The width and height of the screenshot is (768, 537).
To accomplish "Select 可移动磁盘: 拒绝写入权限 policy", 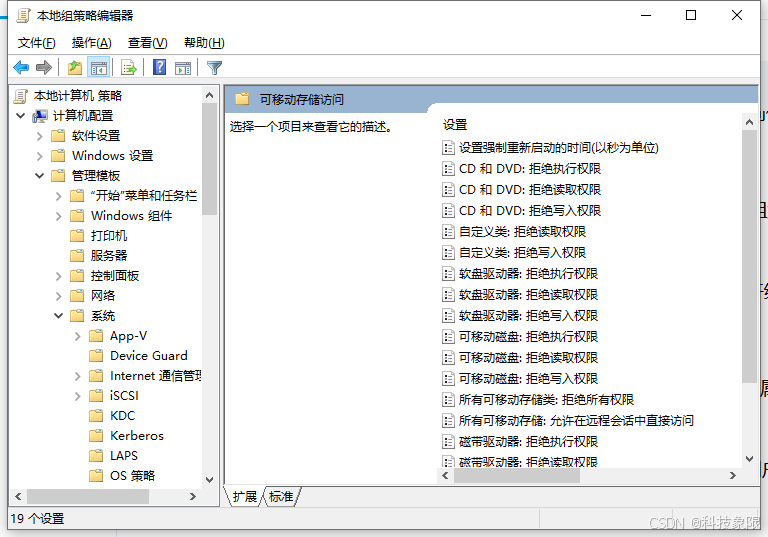I will point(528,379).
